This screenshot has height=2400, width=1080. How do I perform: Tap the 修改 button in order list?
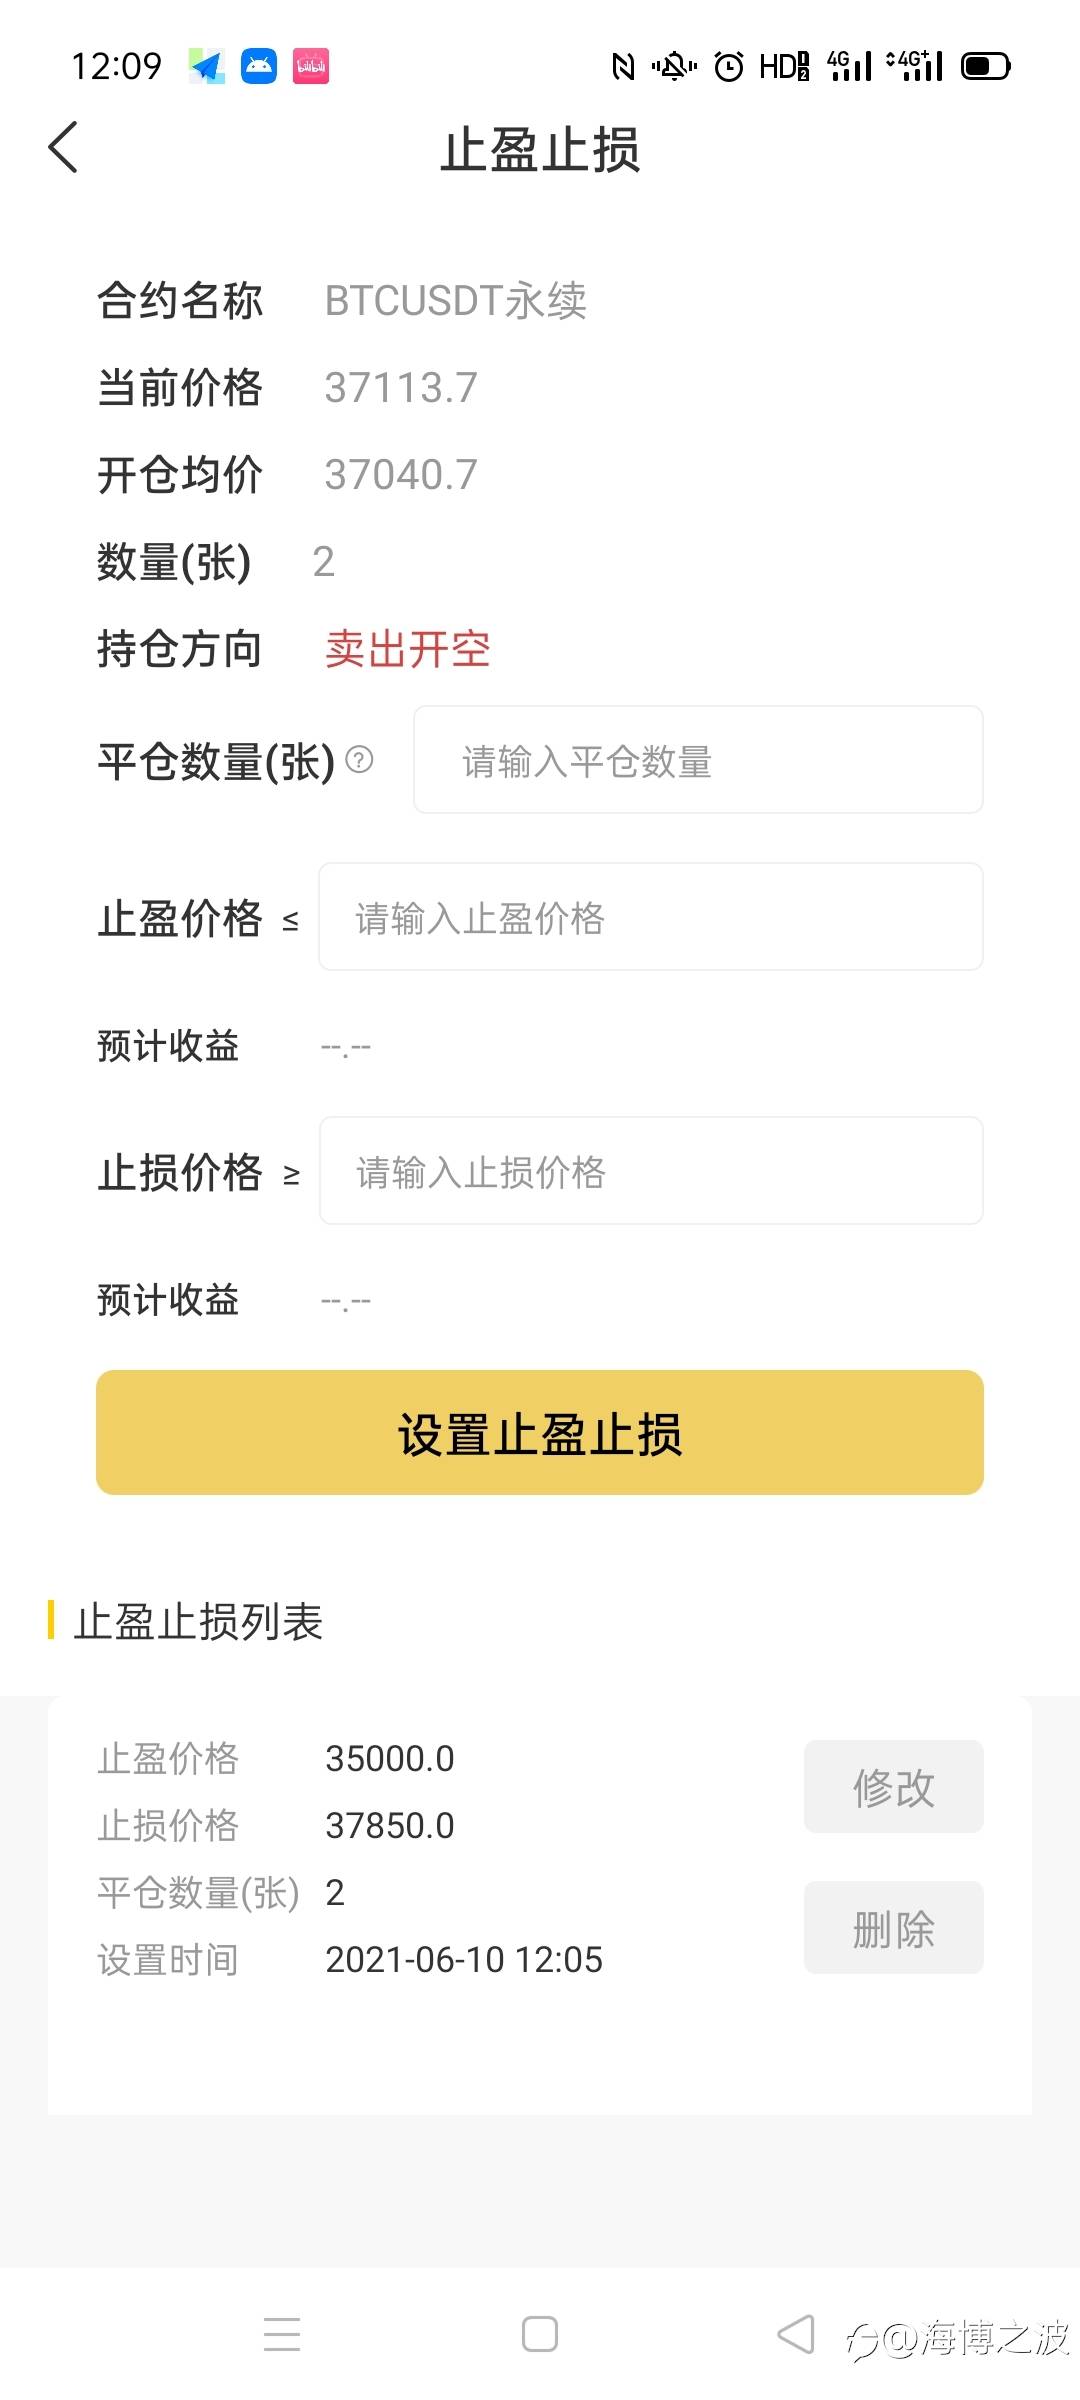(893, 1787)
